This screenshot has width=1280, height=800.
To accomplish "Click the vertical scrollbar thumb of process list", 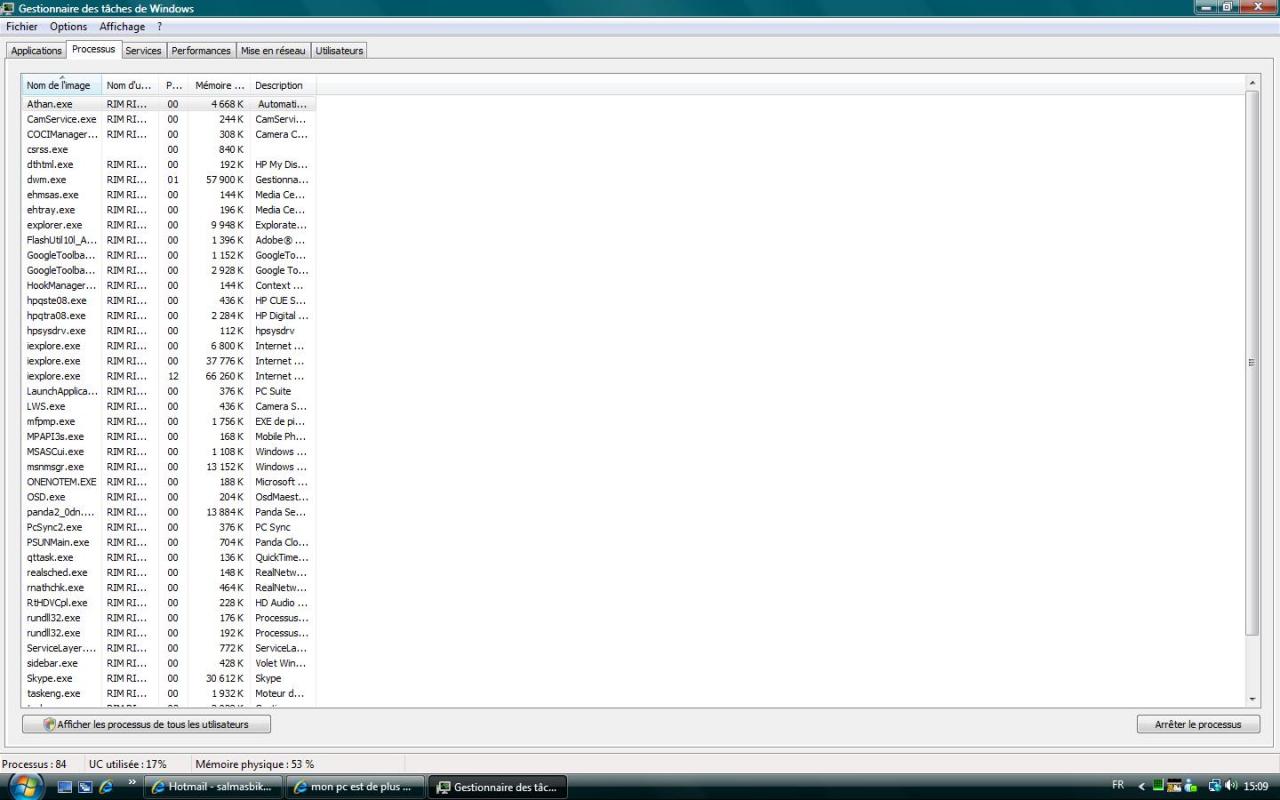I will 1252,362.
